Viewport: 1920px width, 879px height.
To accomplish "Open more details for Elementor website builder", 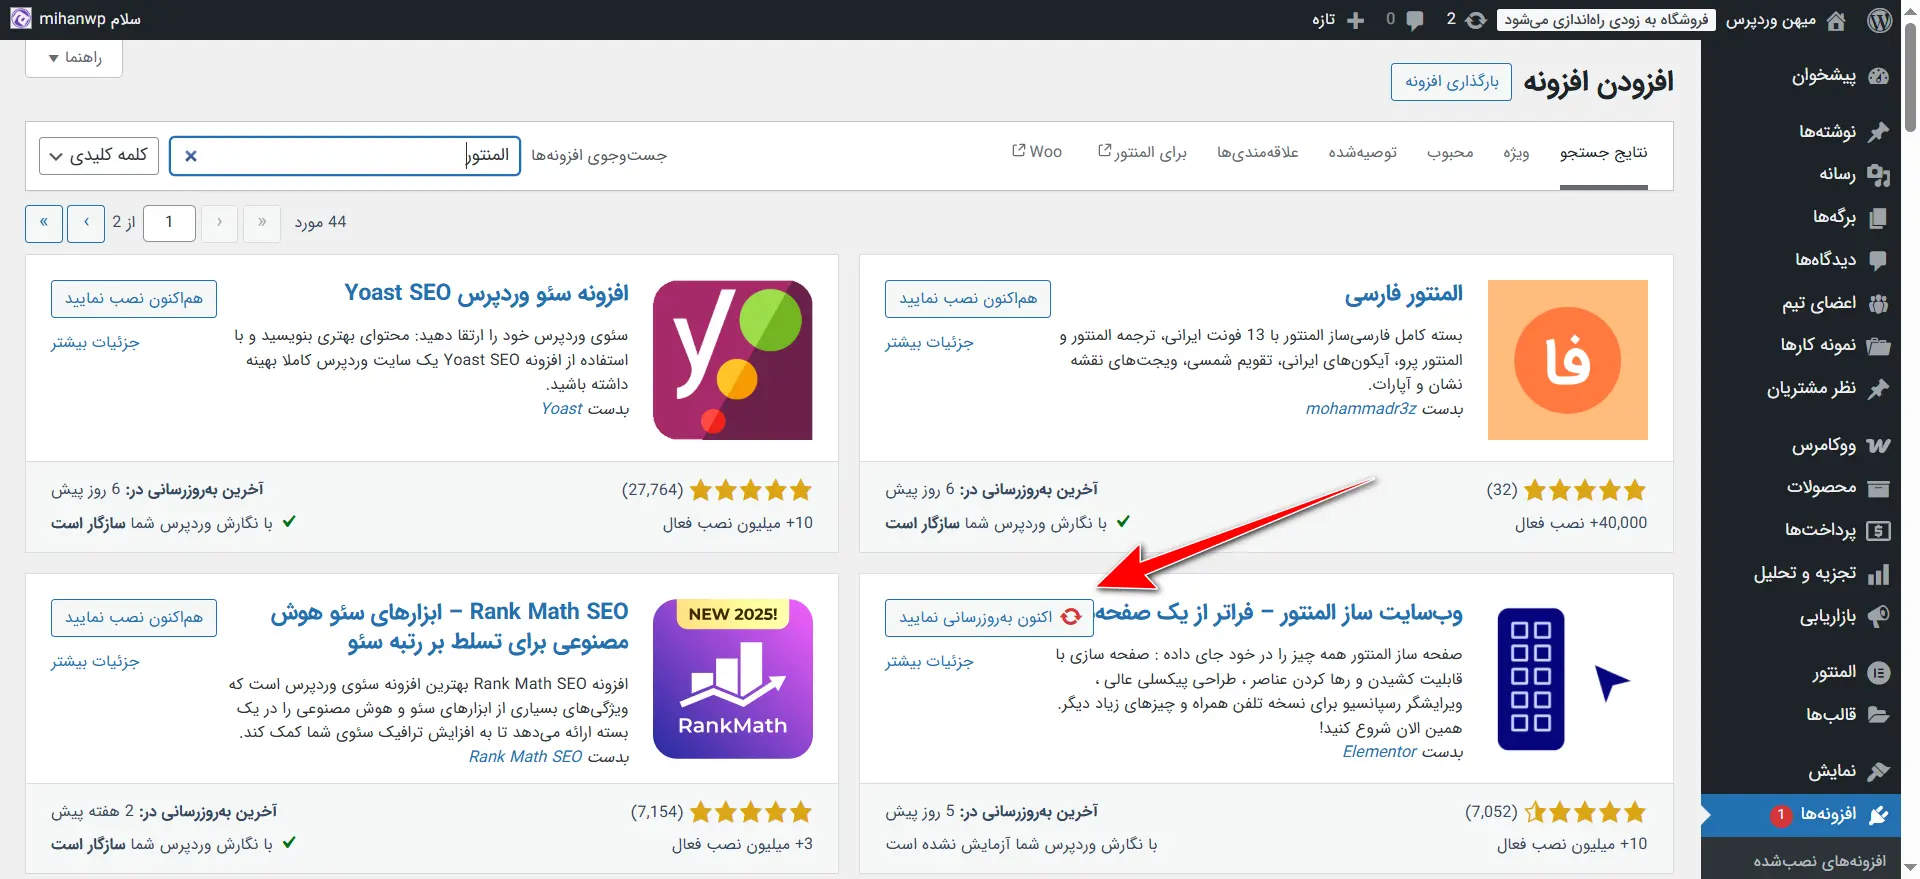I will click(x=929, y=662).
